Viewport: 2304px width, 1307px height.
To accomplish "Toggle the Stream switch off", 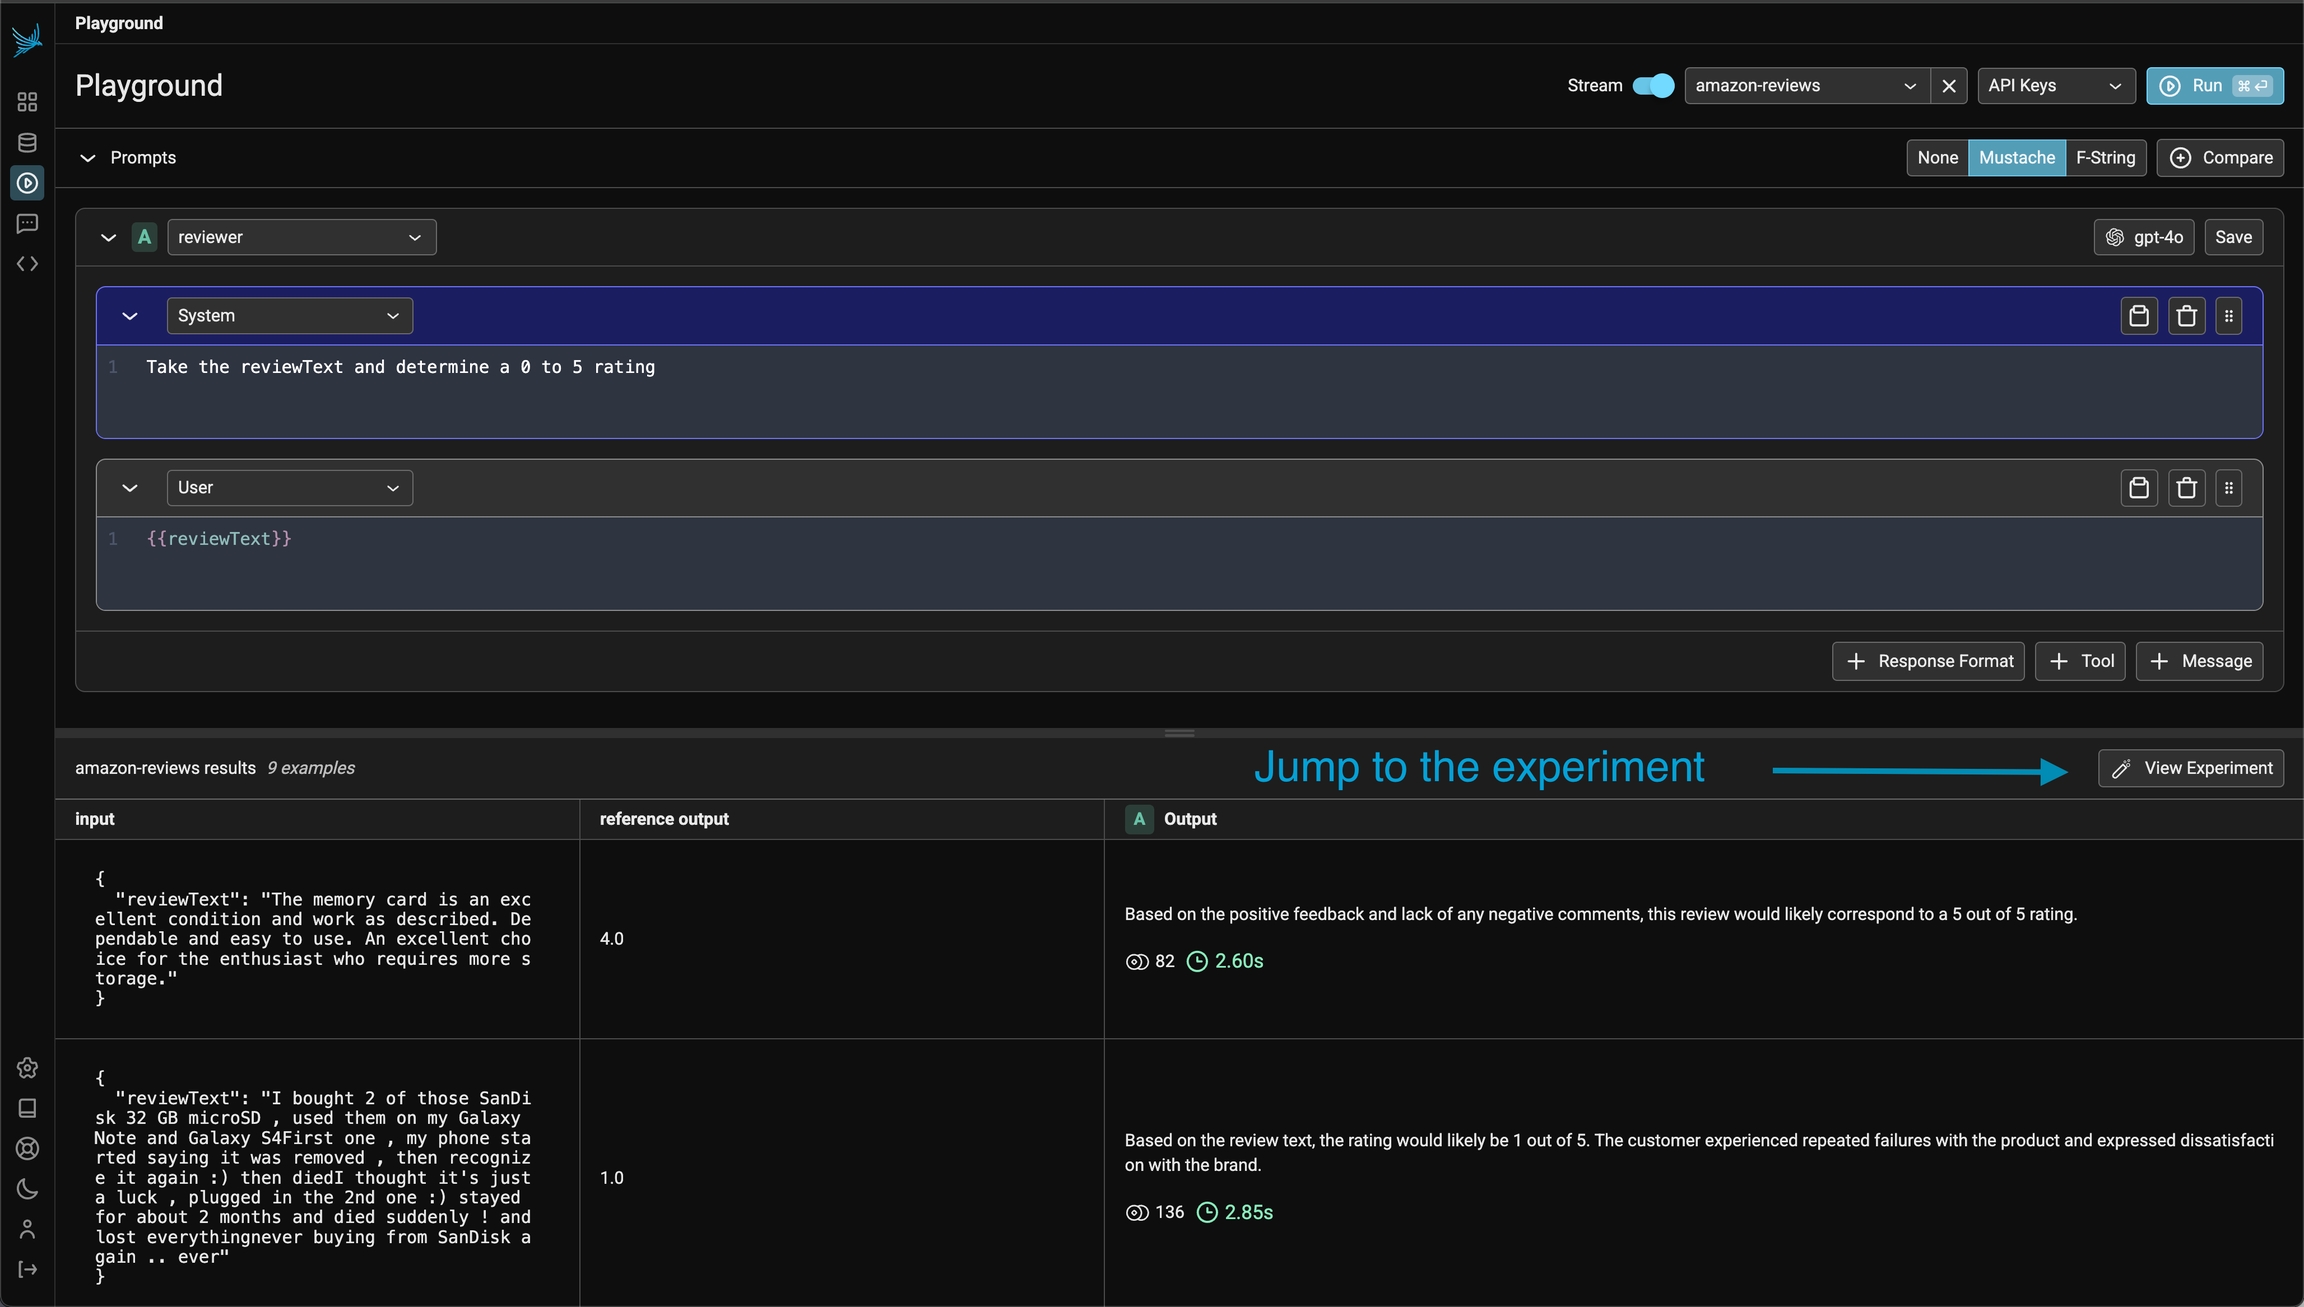I will point(1652,86).
